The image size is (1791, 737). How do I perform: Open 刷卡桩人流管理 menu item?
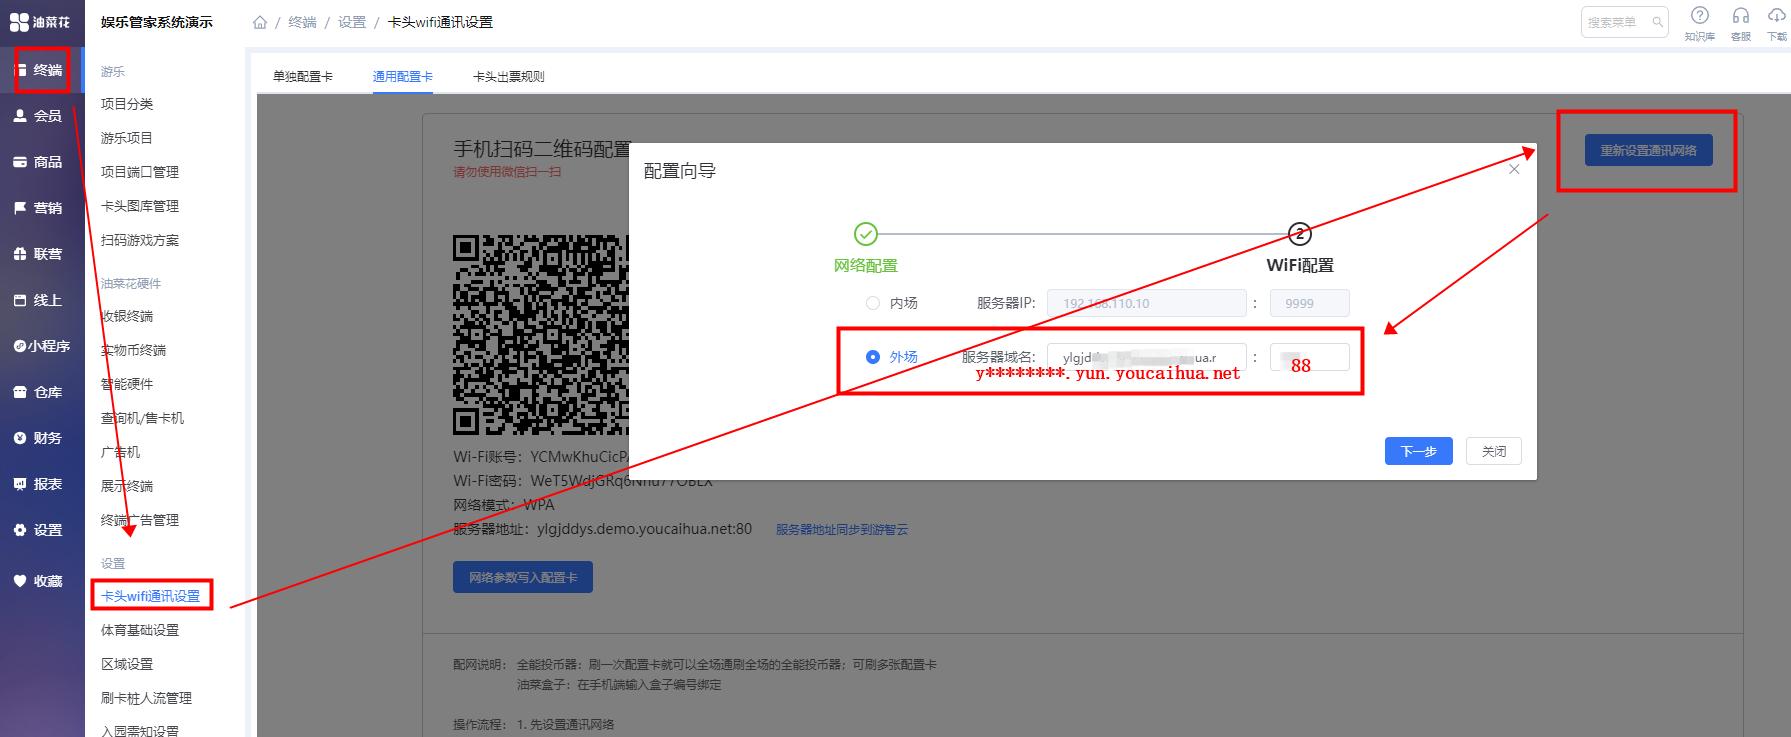[146, 698]
